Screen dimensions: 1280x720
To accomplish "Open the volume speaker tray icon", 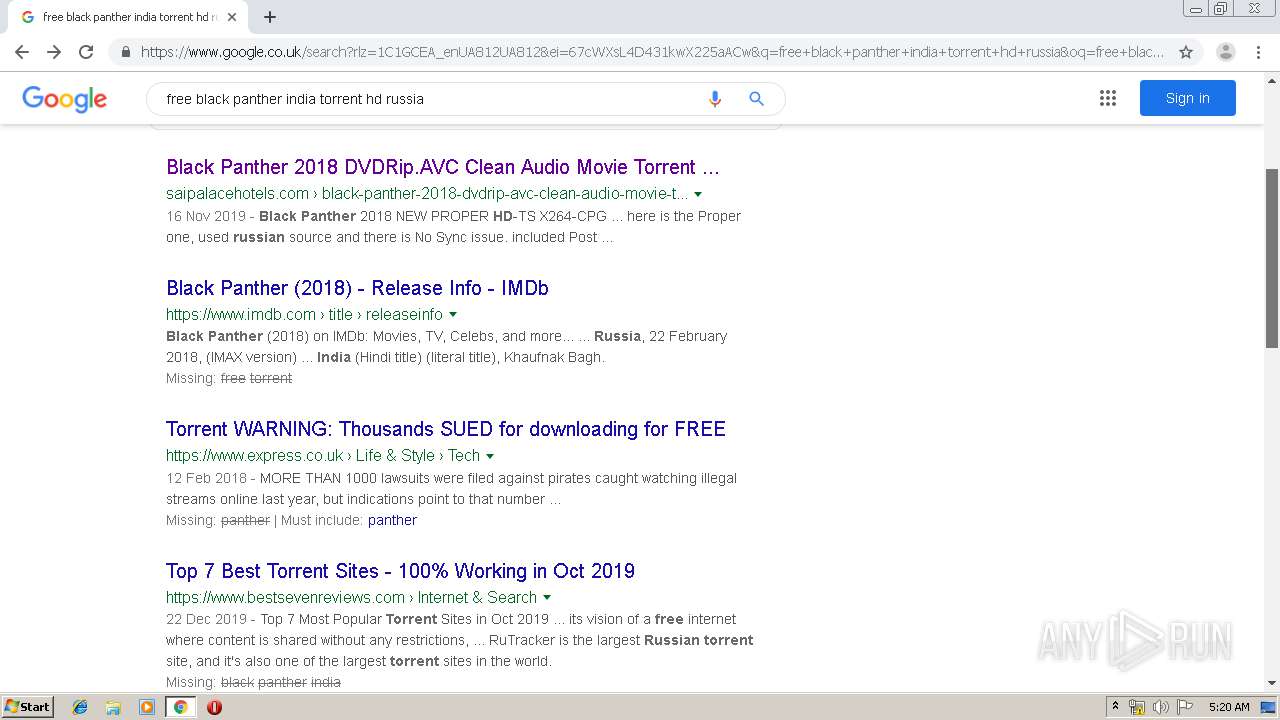I will 1160,707.
